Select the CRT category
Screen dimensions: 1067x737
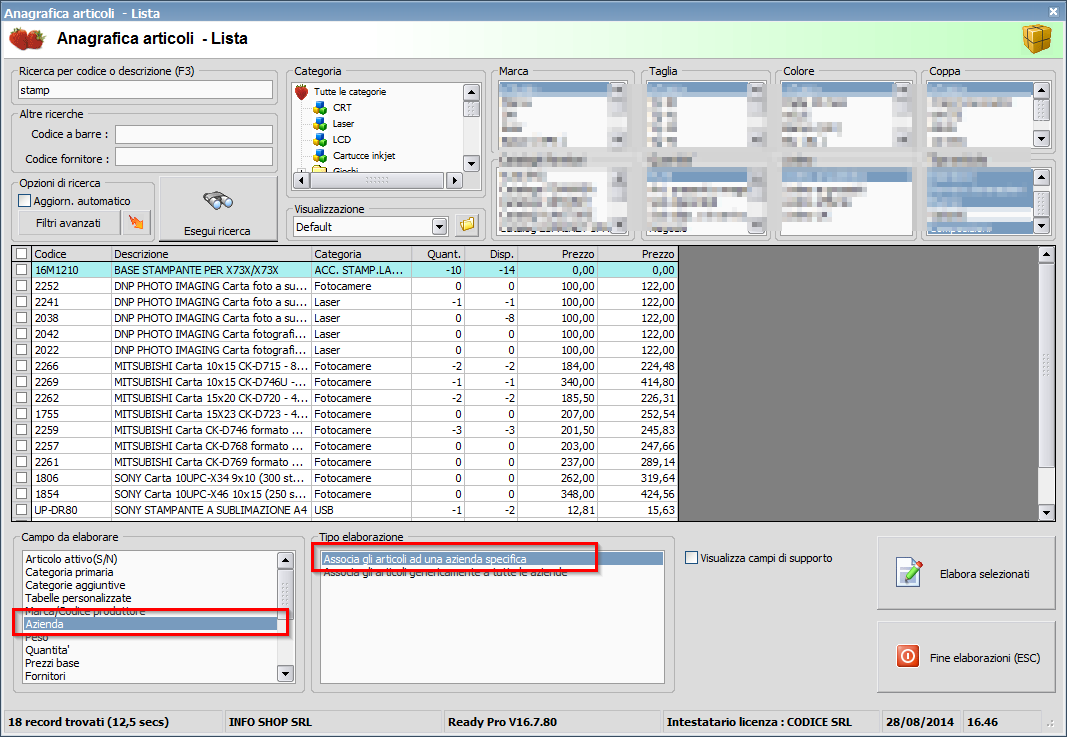point(342,108)
